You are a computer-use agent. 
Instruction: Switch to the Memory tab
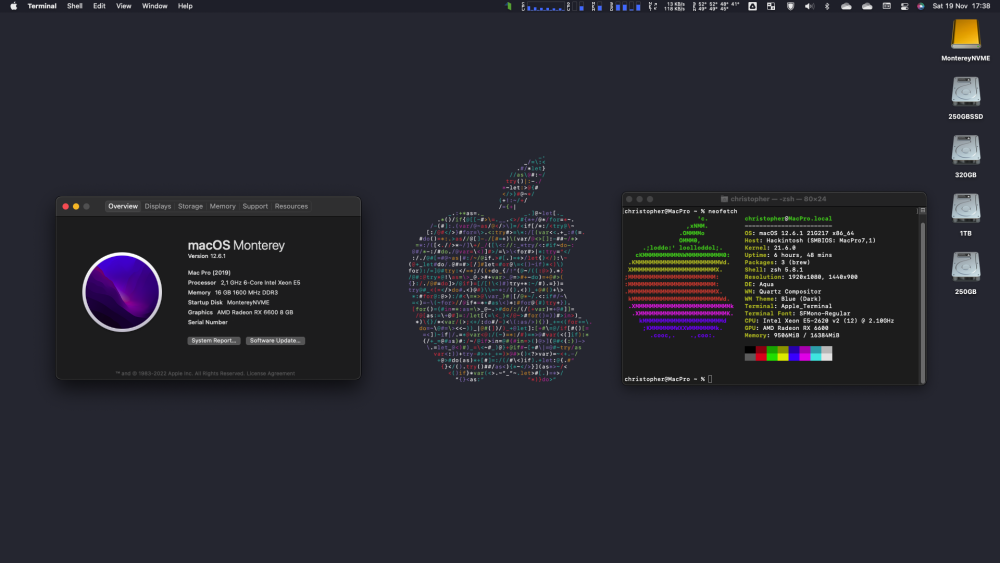pyautogui.click(x=223, y=206)
